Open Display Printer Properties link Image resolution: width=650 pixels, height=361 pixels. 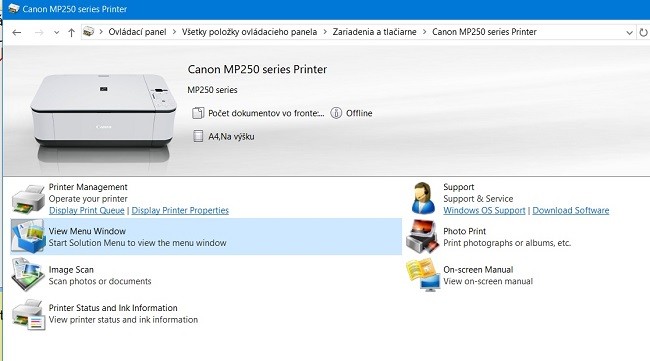180,211
